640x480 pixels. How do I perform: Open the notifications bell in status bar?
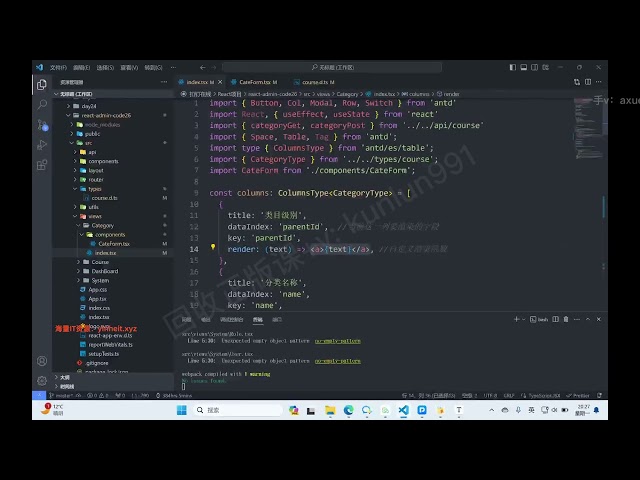click(599, 395)
